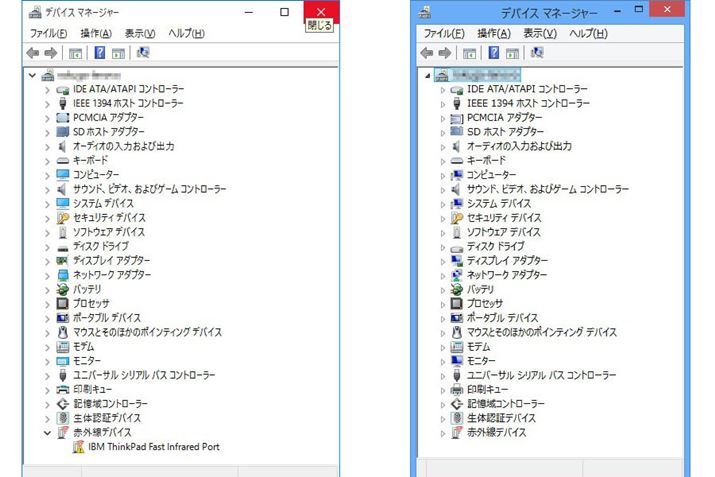Image resolution: width=715 pixels, height=477 pixels.
Task: Click the forward arrow in right window toolbar
Action: 444,52
